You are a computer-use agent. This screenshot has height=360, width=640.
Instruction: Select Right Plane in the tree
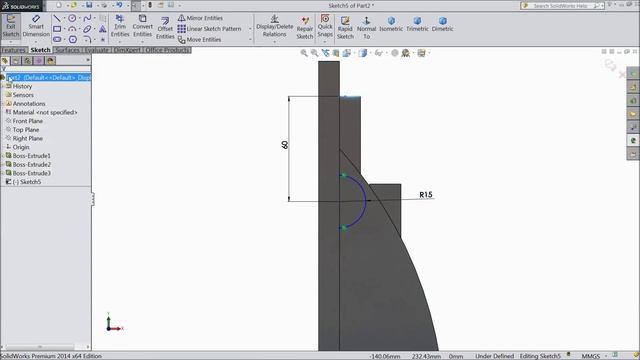coord(24,138)
